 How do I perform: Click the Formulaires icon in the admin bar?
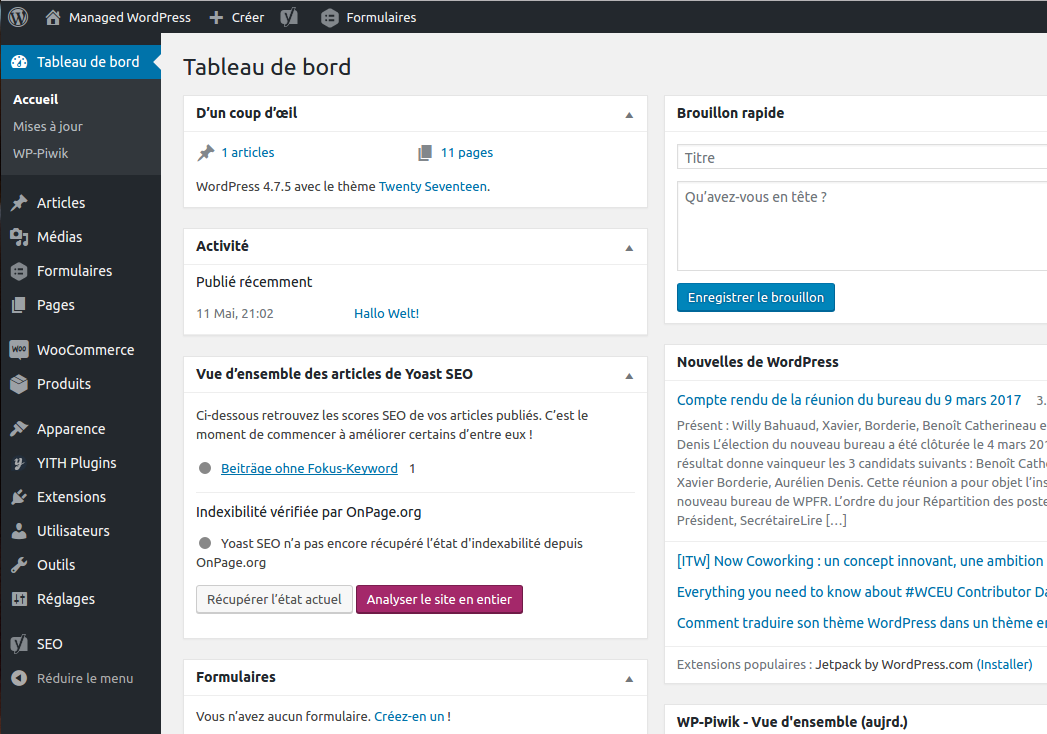[330, 18]
